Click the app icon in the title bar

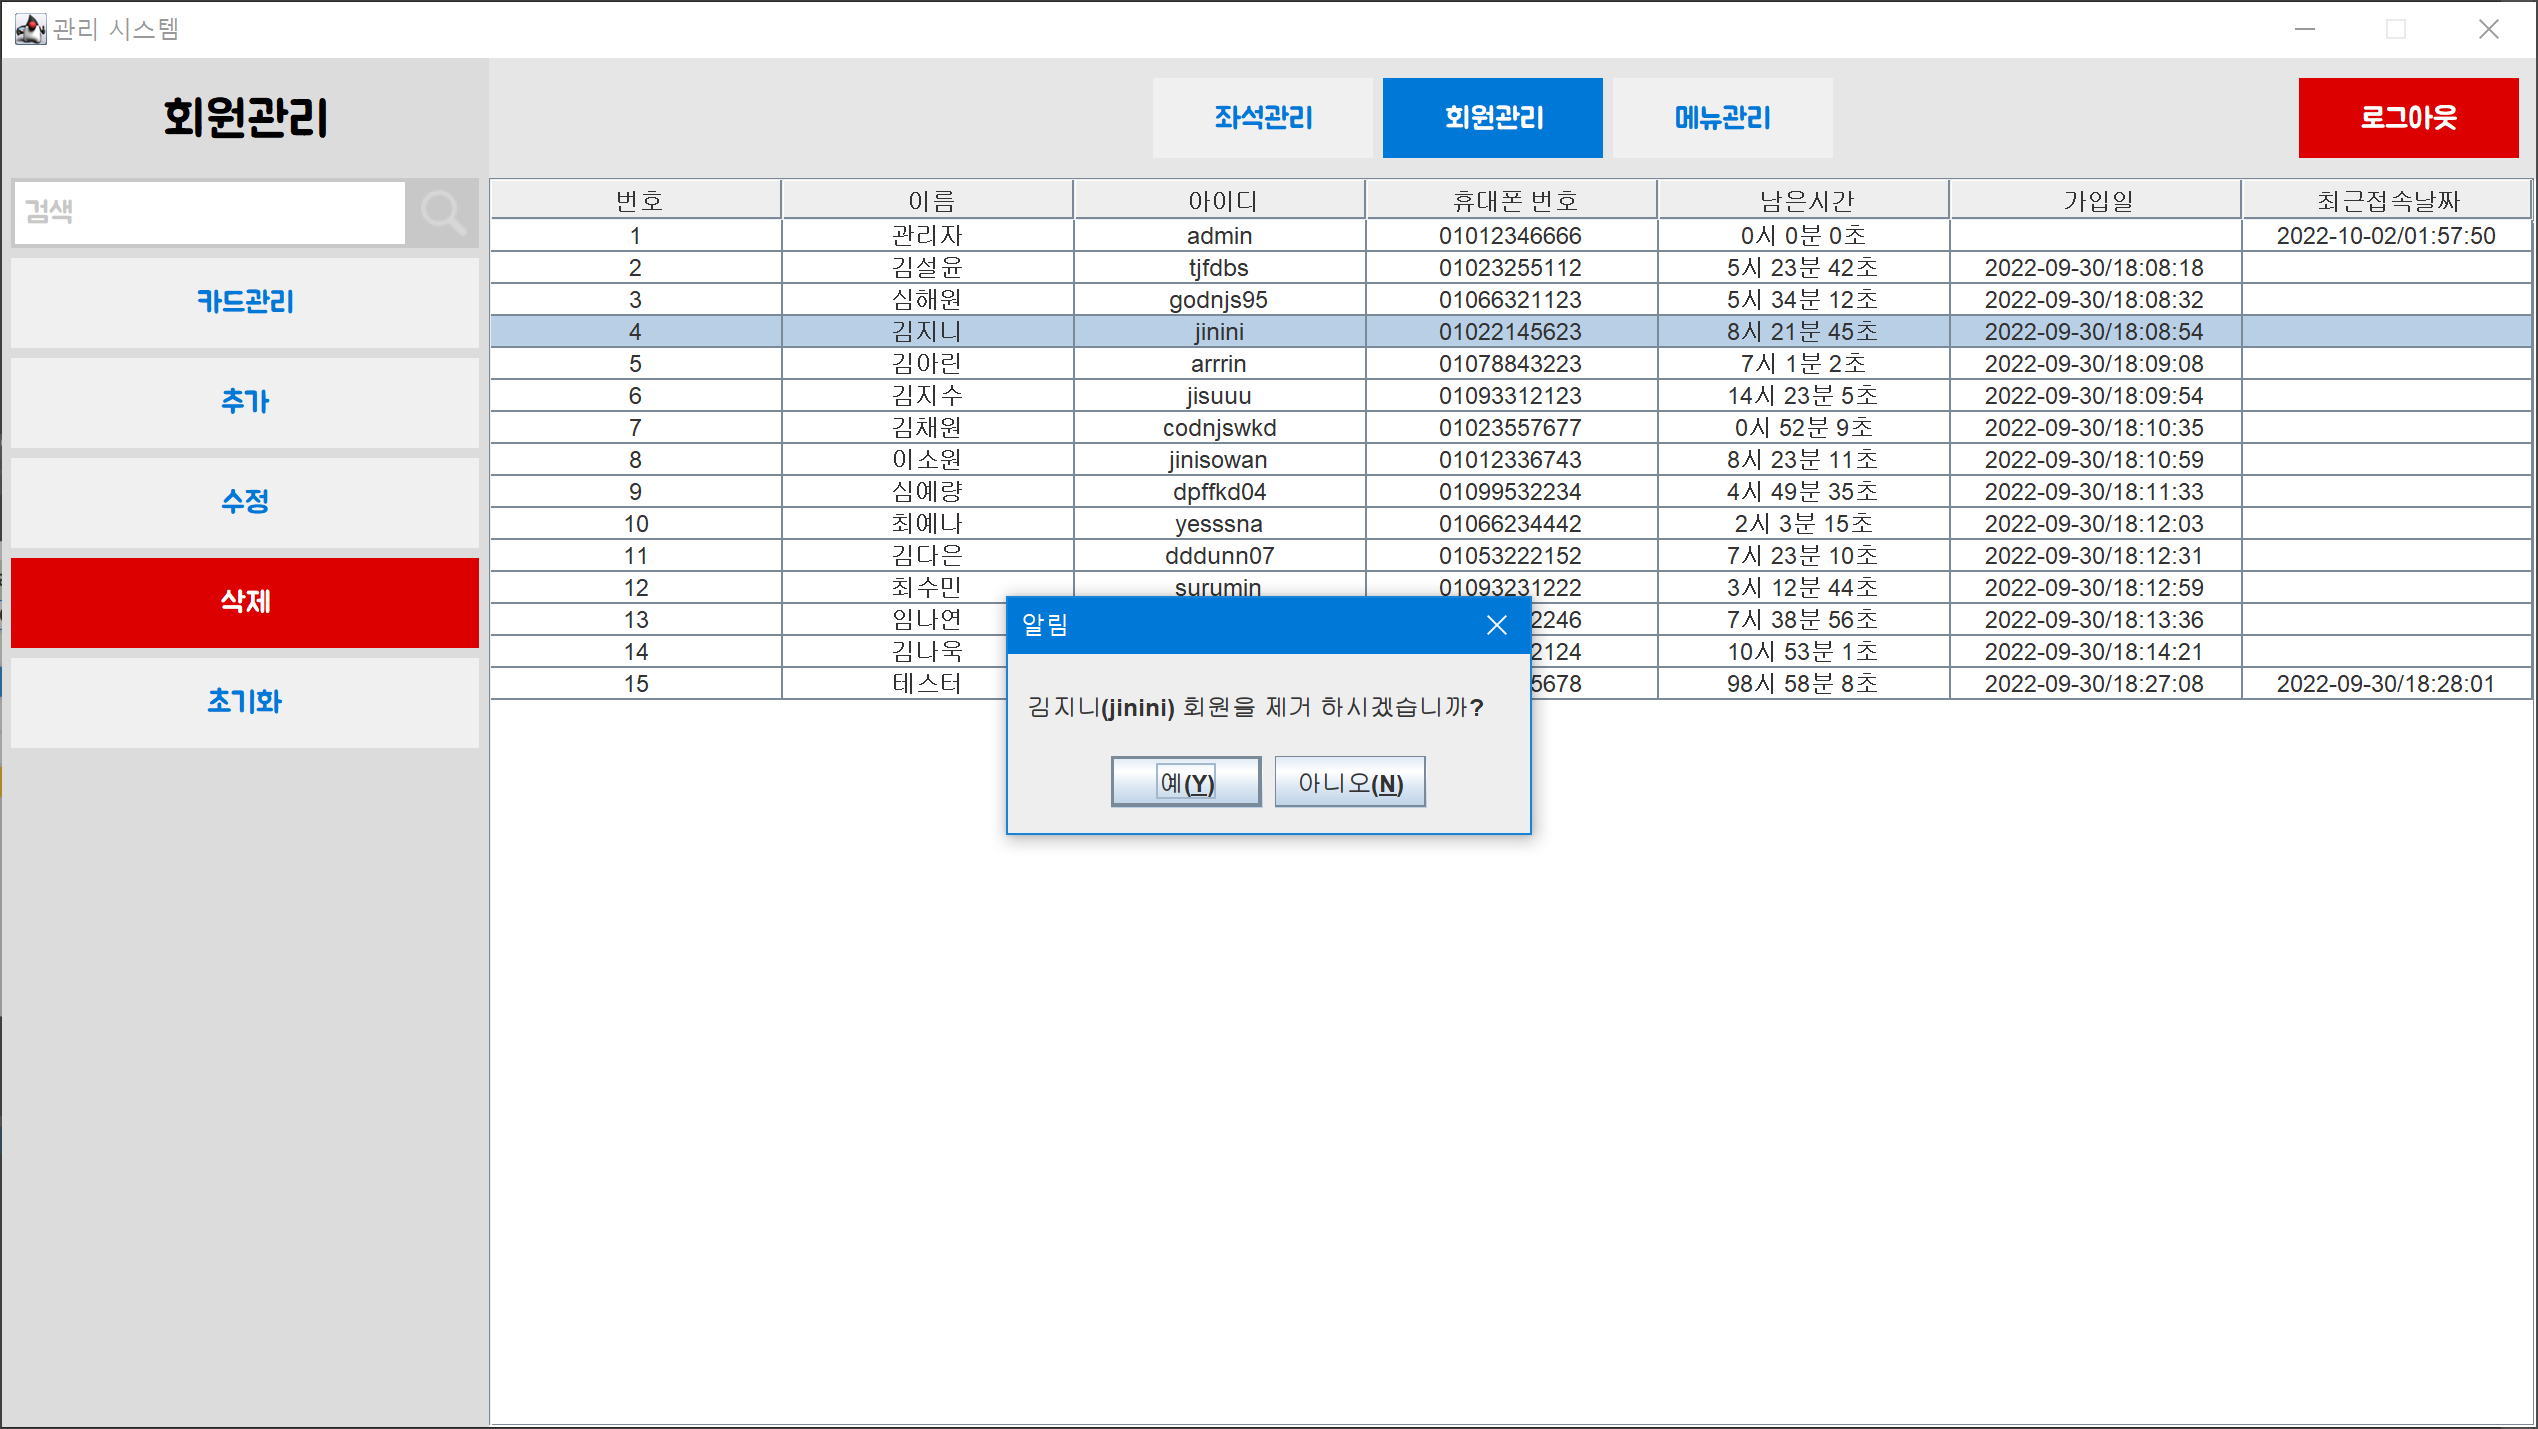tap(30, 28)
